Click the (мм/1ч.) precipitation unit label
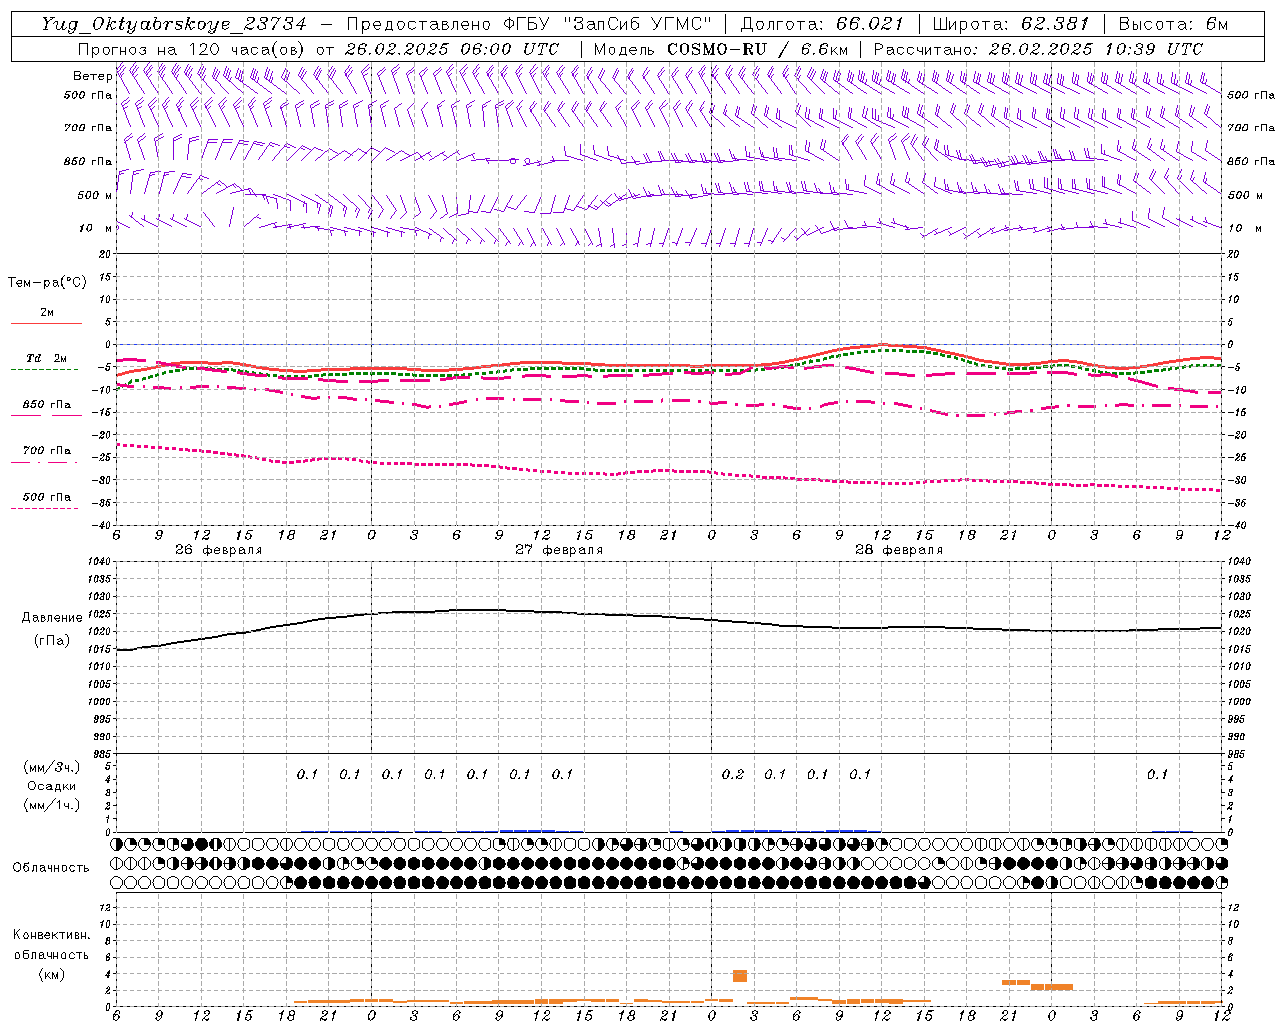The height and width of the screenshot is (1024, 1280). (x=52, y=805)
